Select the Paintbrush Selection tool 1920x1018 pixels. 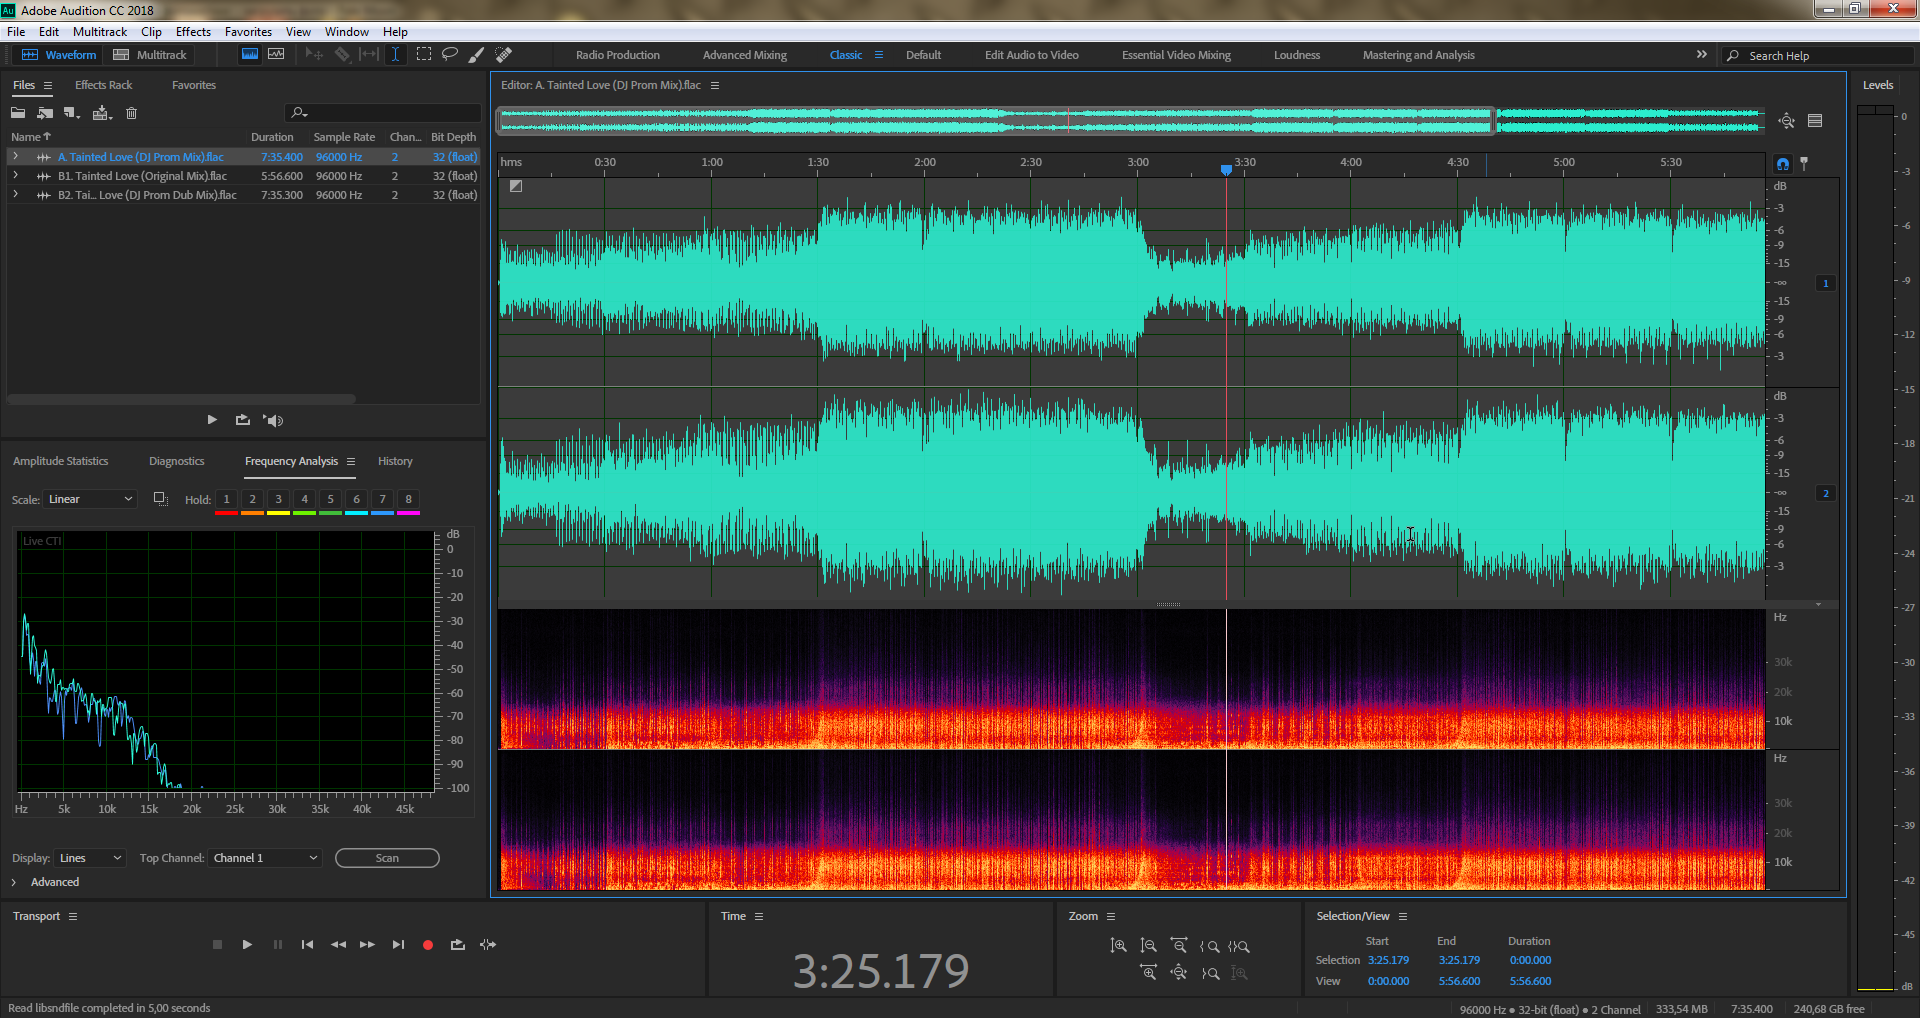click(x=477, y=54)
